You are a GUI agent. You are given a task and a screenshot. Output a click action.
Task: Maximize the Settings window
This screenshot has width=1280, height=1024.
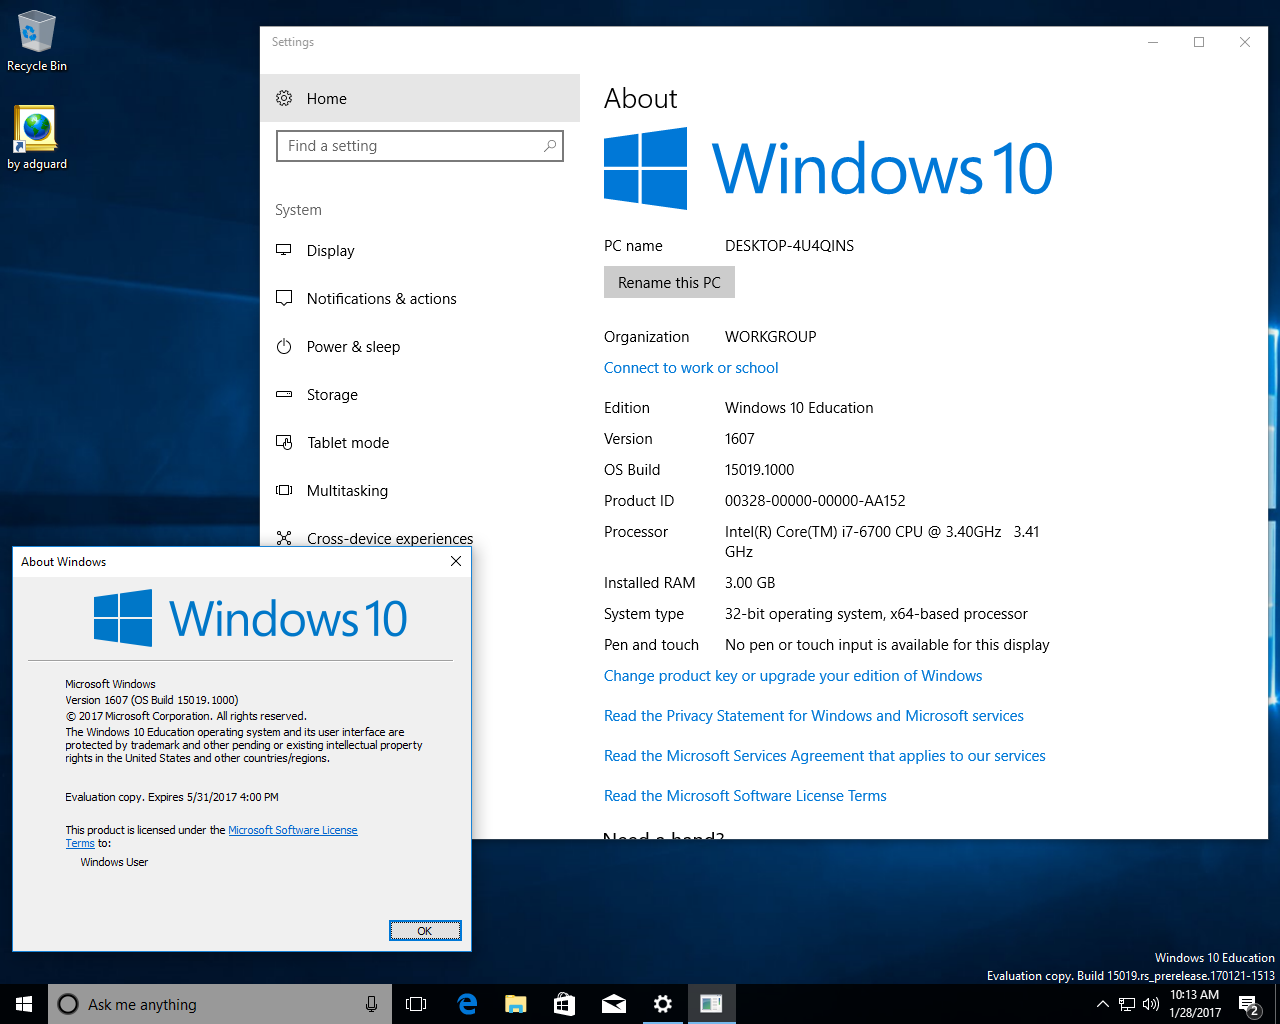tap(1199, 42)
